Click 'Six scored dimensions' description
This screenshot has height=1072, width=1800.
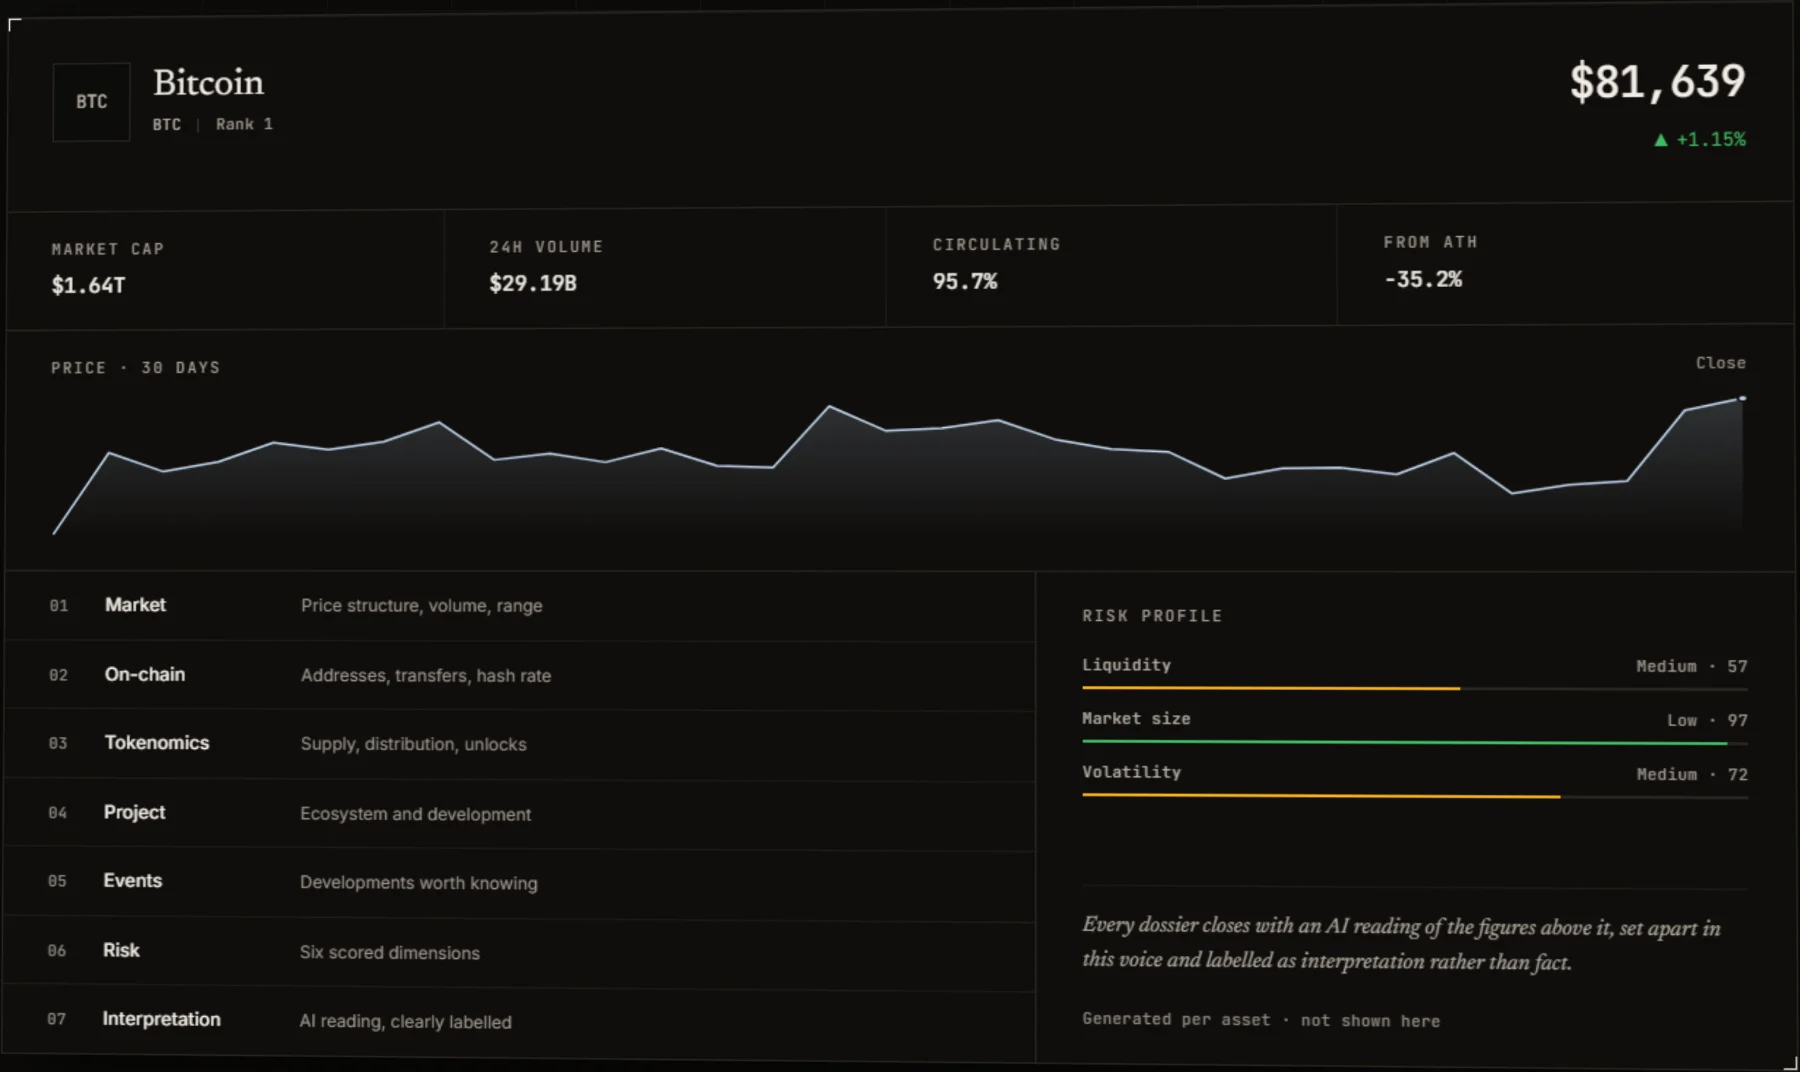click(389, 953)
